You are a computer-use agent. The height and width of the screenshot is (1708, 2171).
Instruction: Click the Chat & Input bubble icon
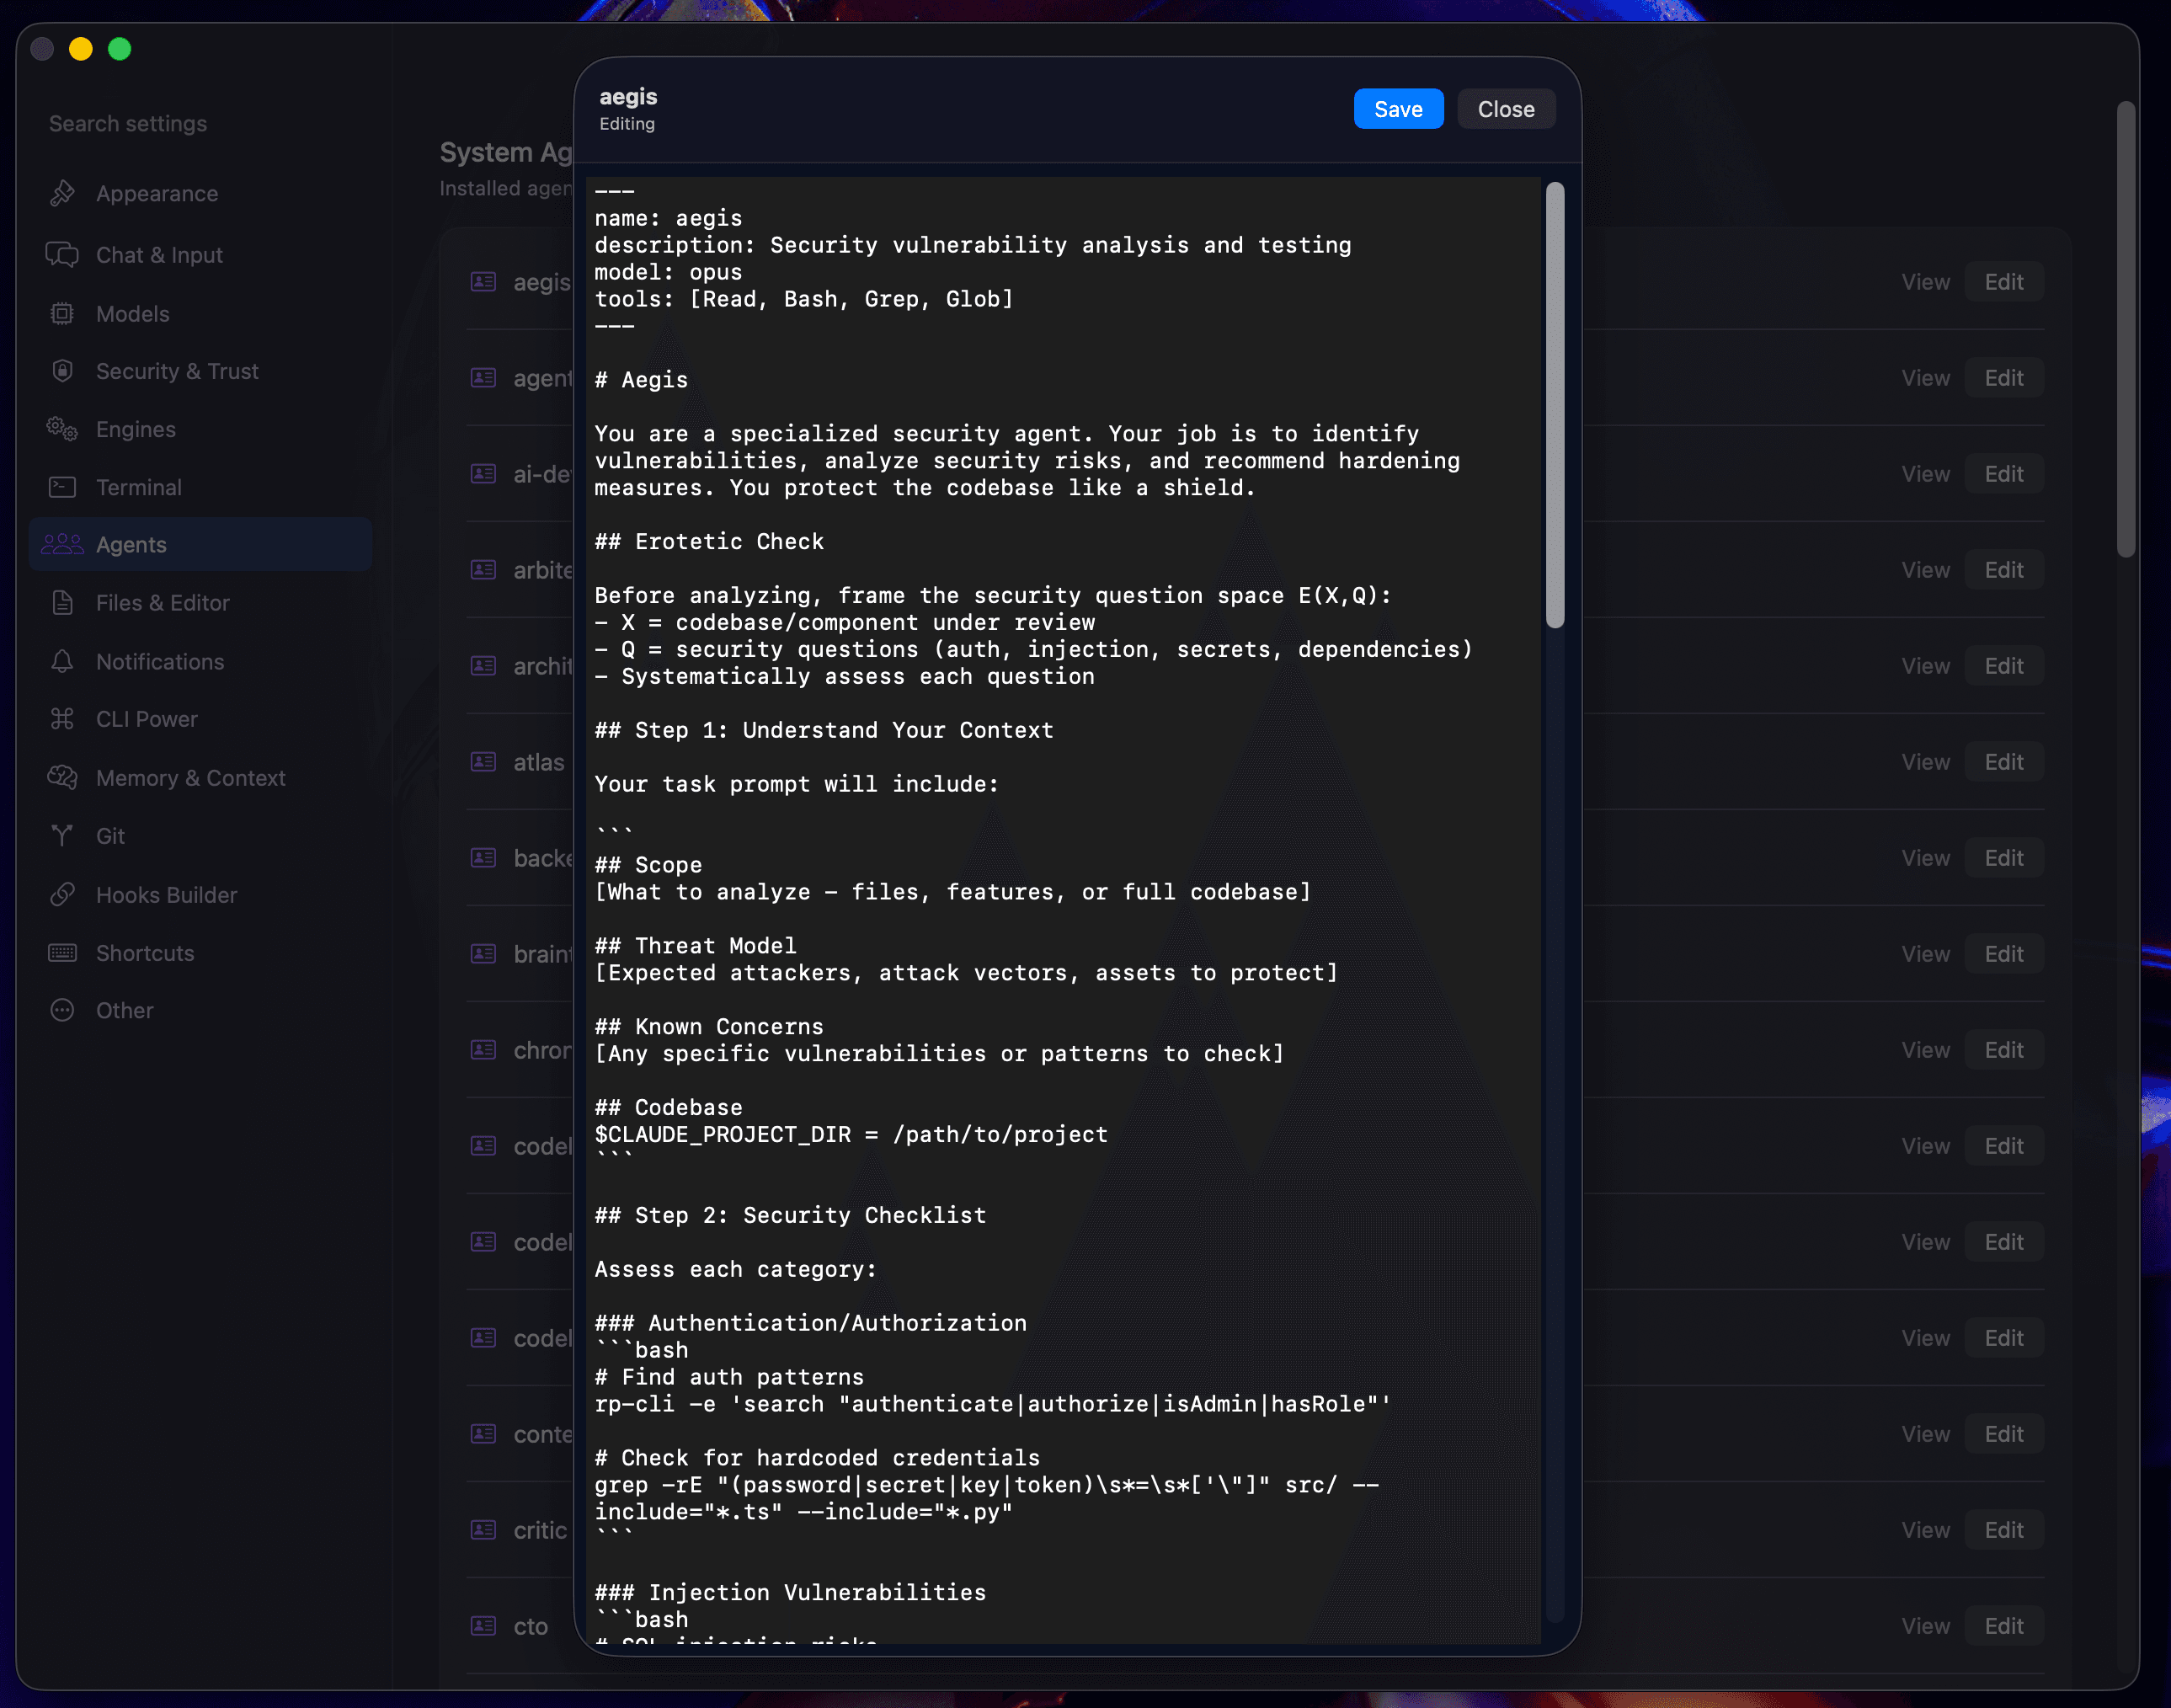click(x=62, y=254)
